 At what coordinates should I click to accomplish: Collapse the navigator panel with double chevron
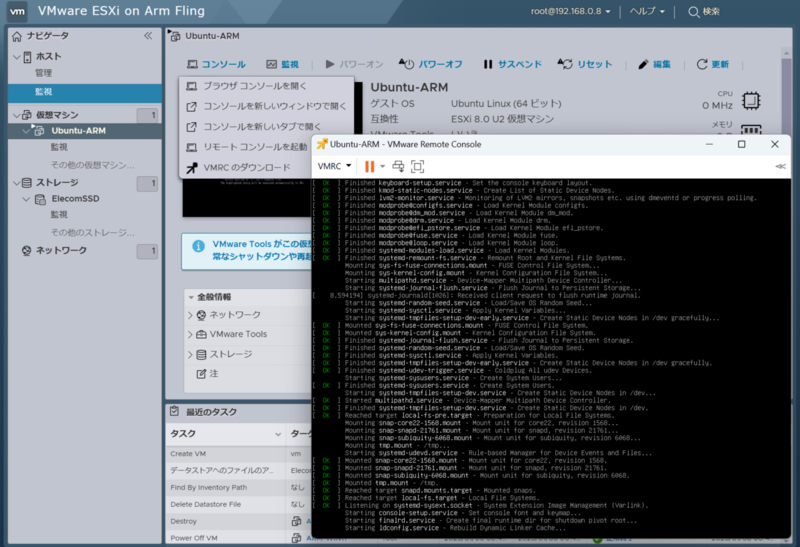pyautogui.click(x=148, y=36)
